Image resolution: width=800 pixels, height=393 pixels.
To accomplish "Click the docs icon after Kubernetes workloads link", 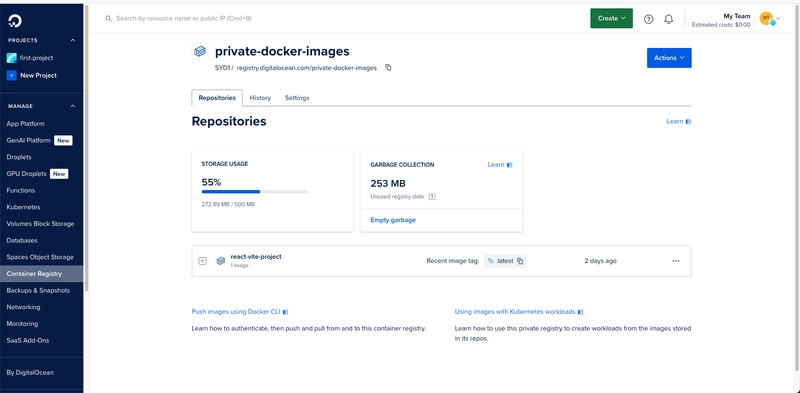I will tap(581, 312).
